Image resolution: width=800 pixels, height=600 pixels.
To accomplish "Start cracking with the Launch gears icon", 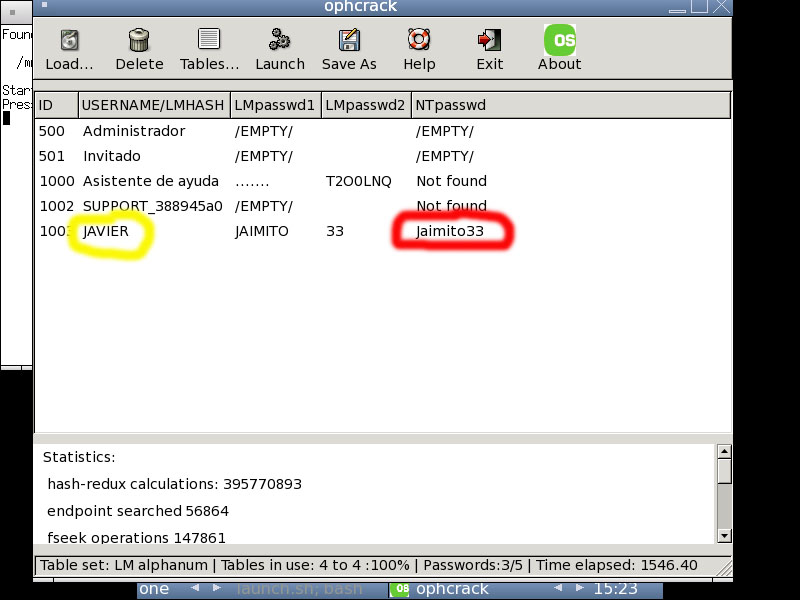I will pyautogui.click(x=279, y=41).
